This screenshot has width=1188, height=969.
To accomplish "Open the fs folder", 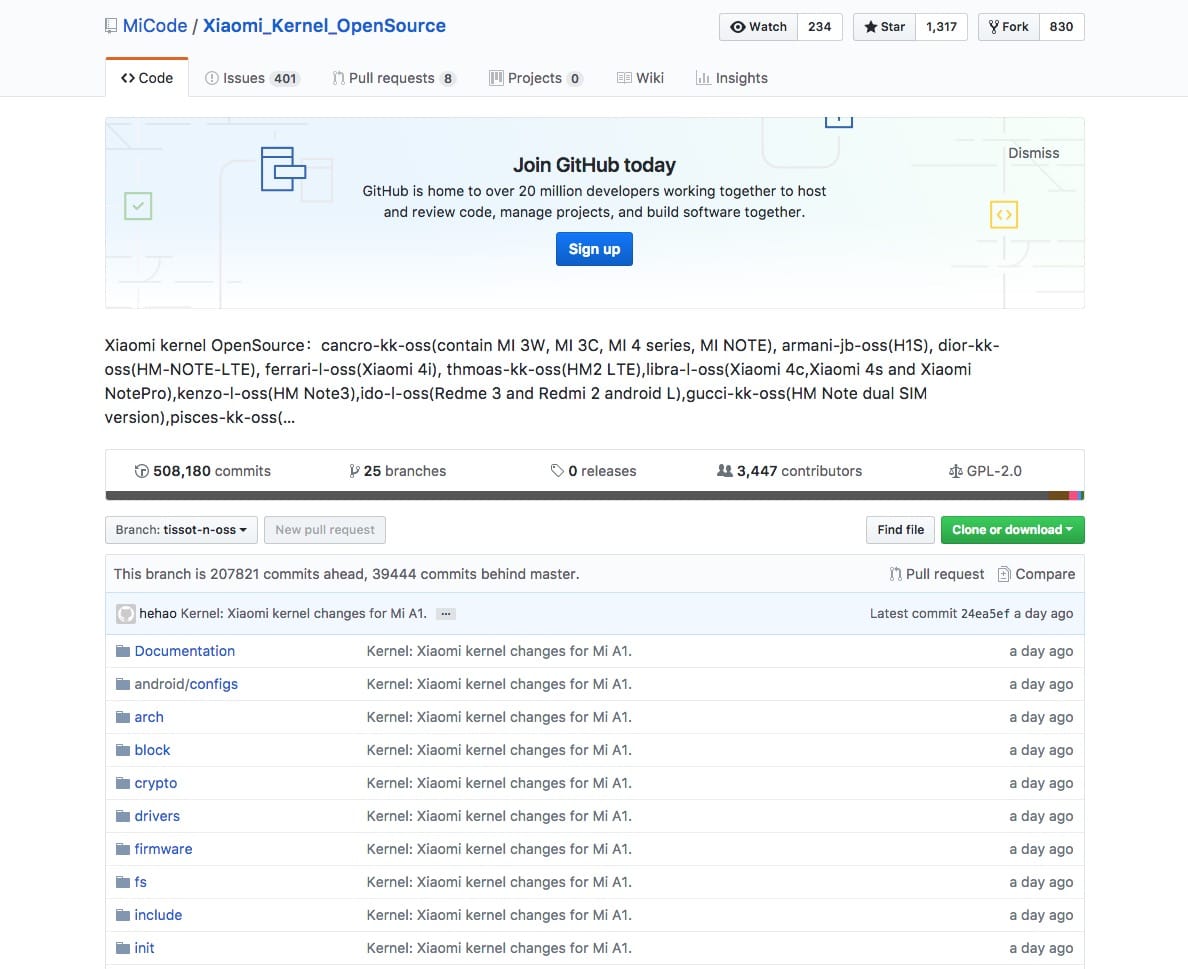I will point(141,882).
